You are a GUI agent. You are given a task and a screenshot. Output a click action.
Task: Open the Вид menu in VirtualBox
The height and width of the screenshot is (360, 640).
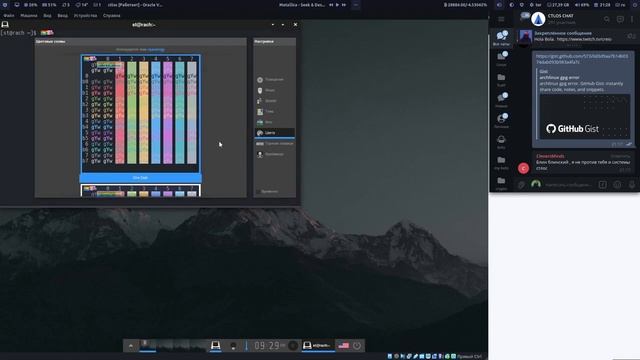[x=47, y=16]
